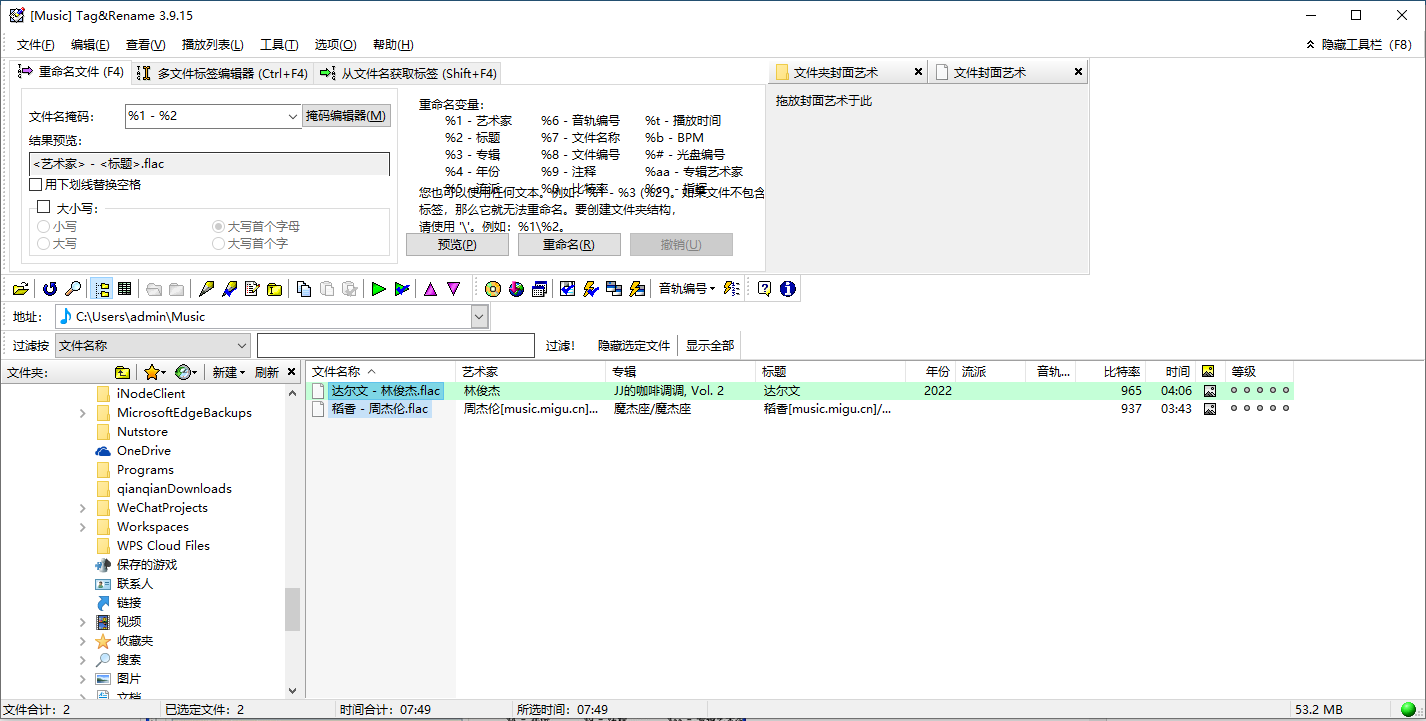Click the folder-up icon in folder panel
The width and height of the screenshot is (1426, 721).
[x=122, y=372]
